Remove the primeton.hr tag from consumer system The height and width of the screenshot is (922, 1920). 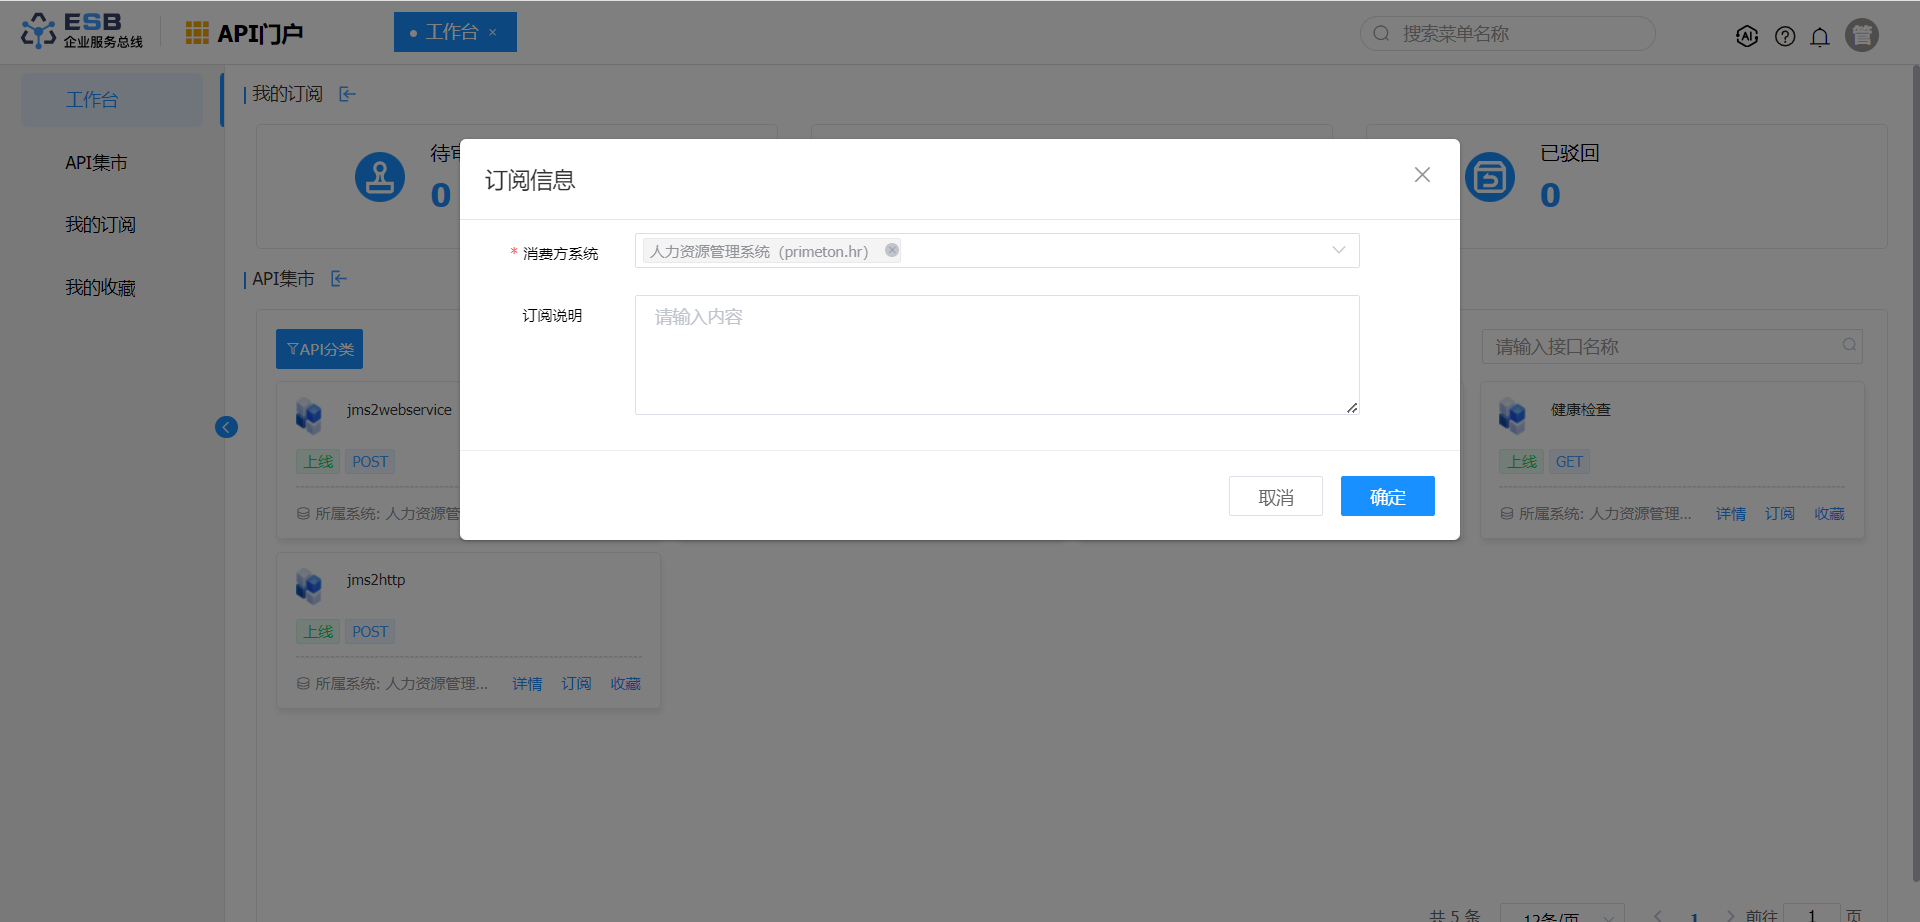pyautogui.click(x=891, y=250)
